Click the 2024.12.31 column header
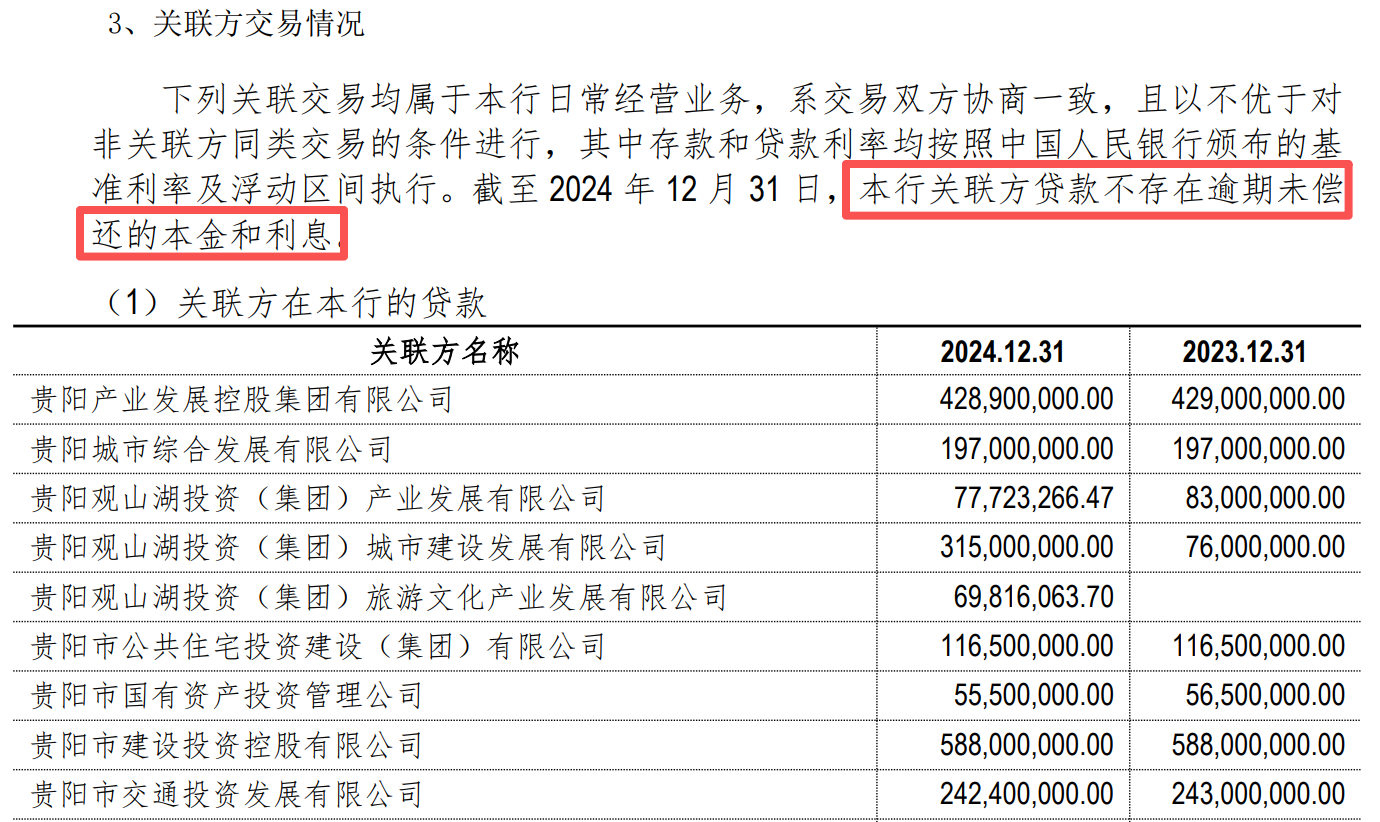The height and width of the screenshot is (822, 1380). click(x=1002, y=351)
